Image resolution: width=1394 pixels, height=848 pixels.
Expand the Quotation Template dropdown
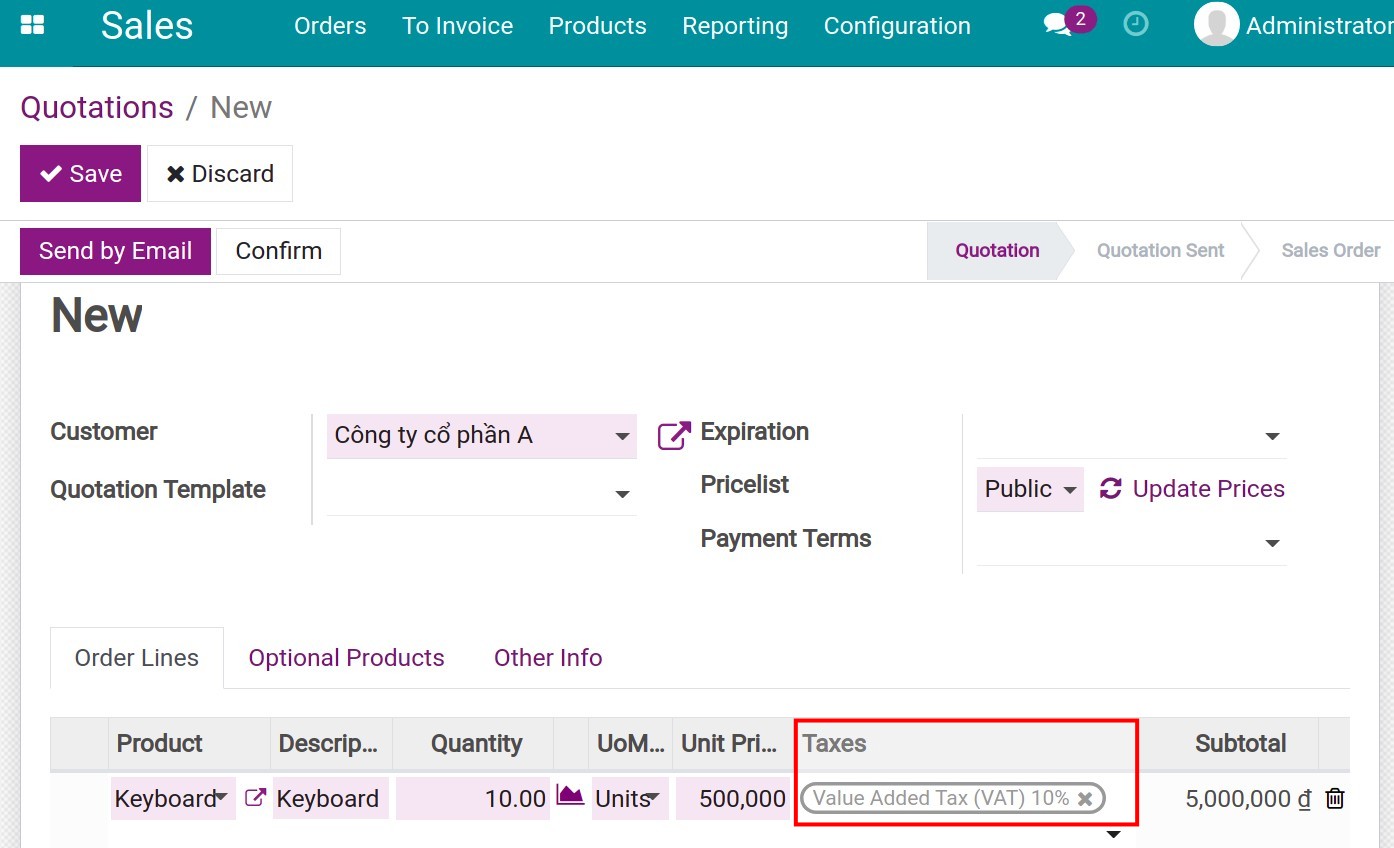point(622,494)
